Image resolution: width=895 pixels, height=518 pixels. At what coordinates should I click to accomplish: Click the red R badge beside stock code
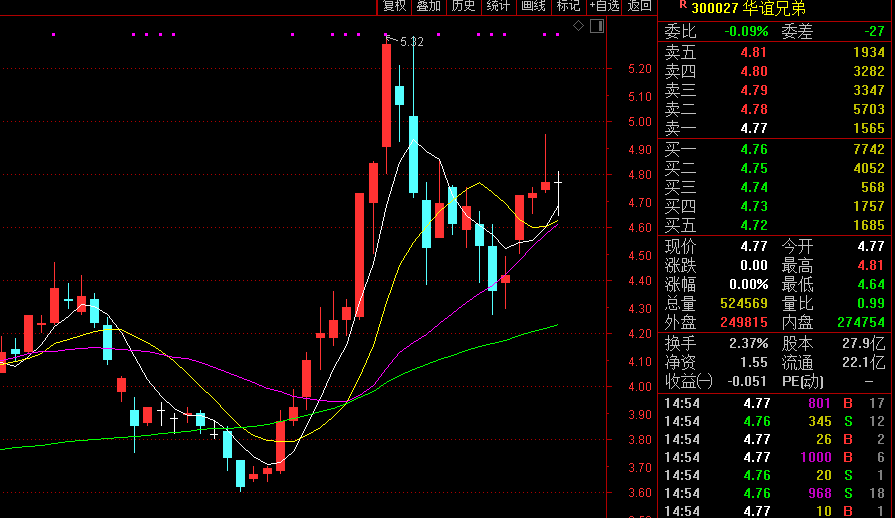(682, 6)
